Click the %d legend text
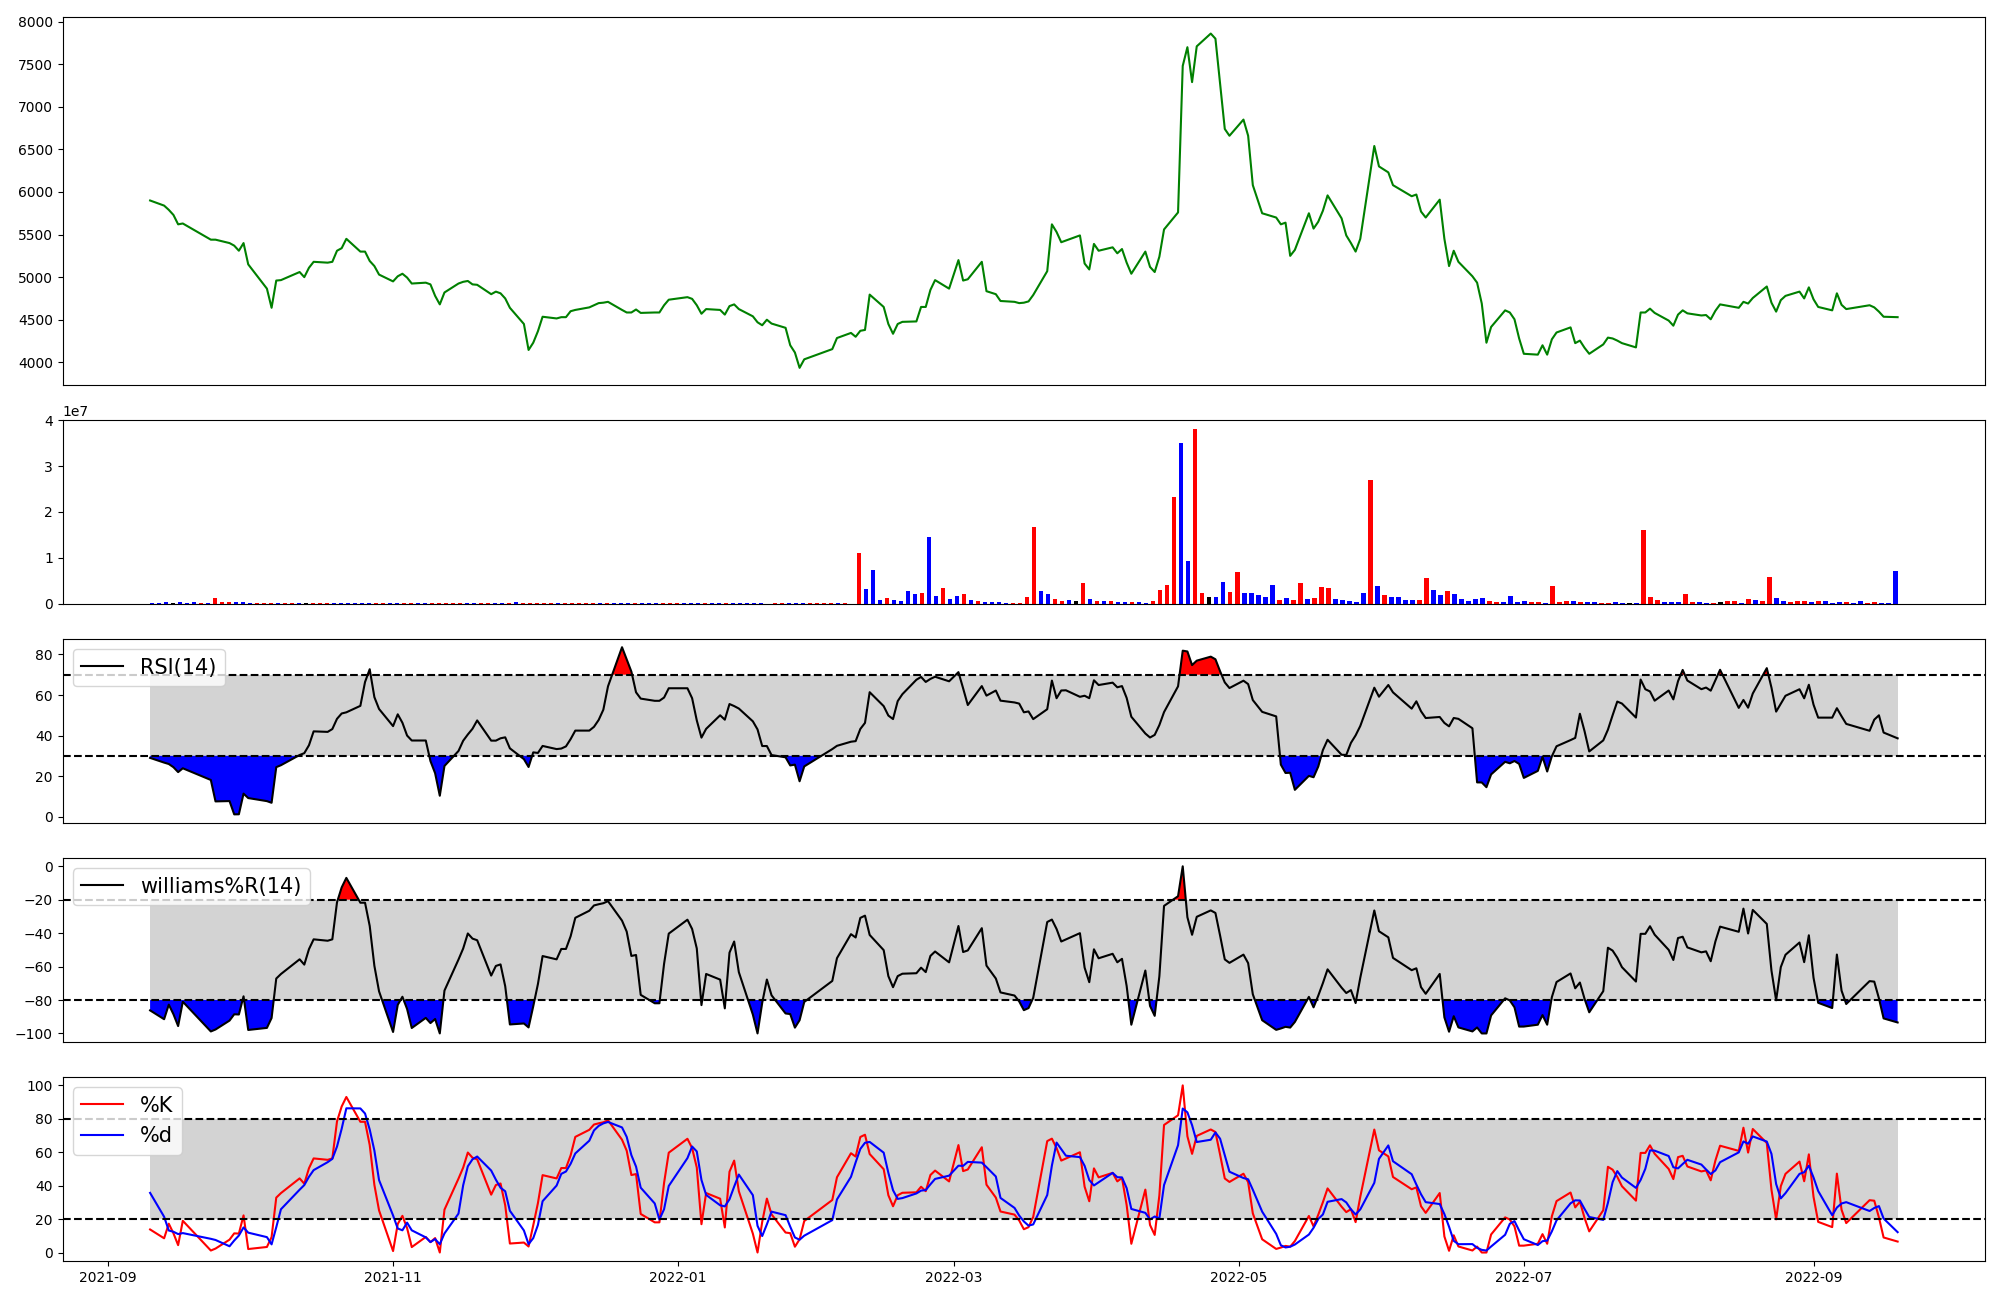The image size is (2000, 1300). [156, 1135]
